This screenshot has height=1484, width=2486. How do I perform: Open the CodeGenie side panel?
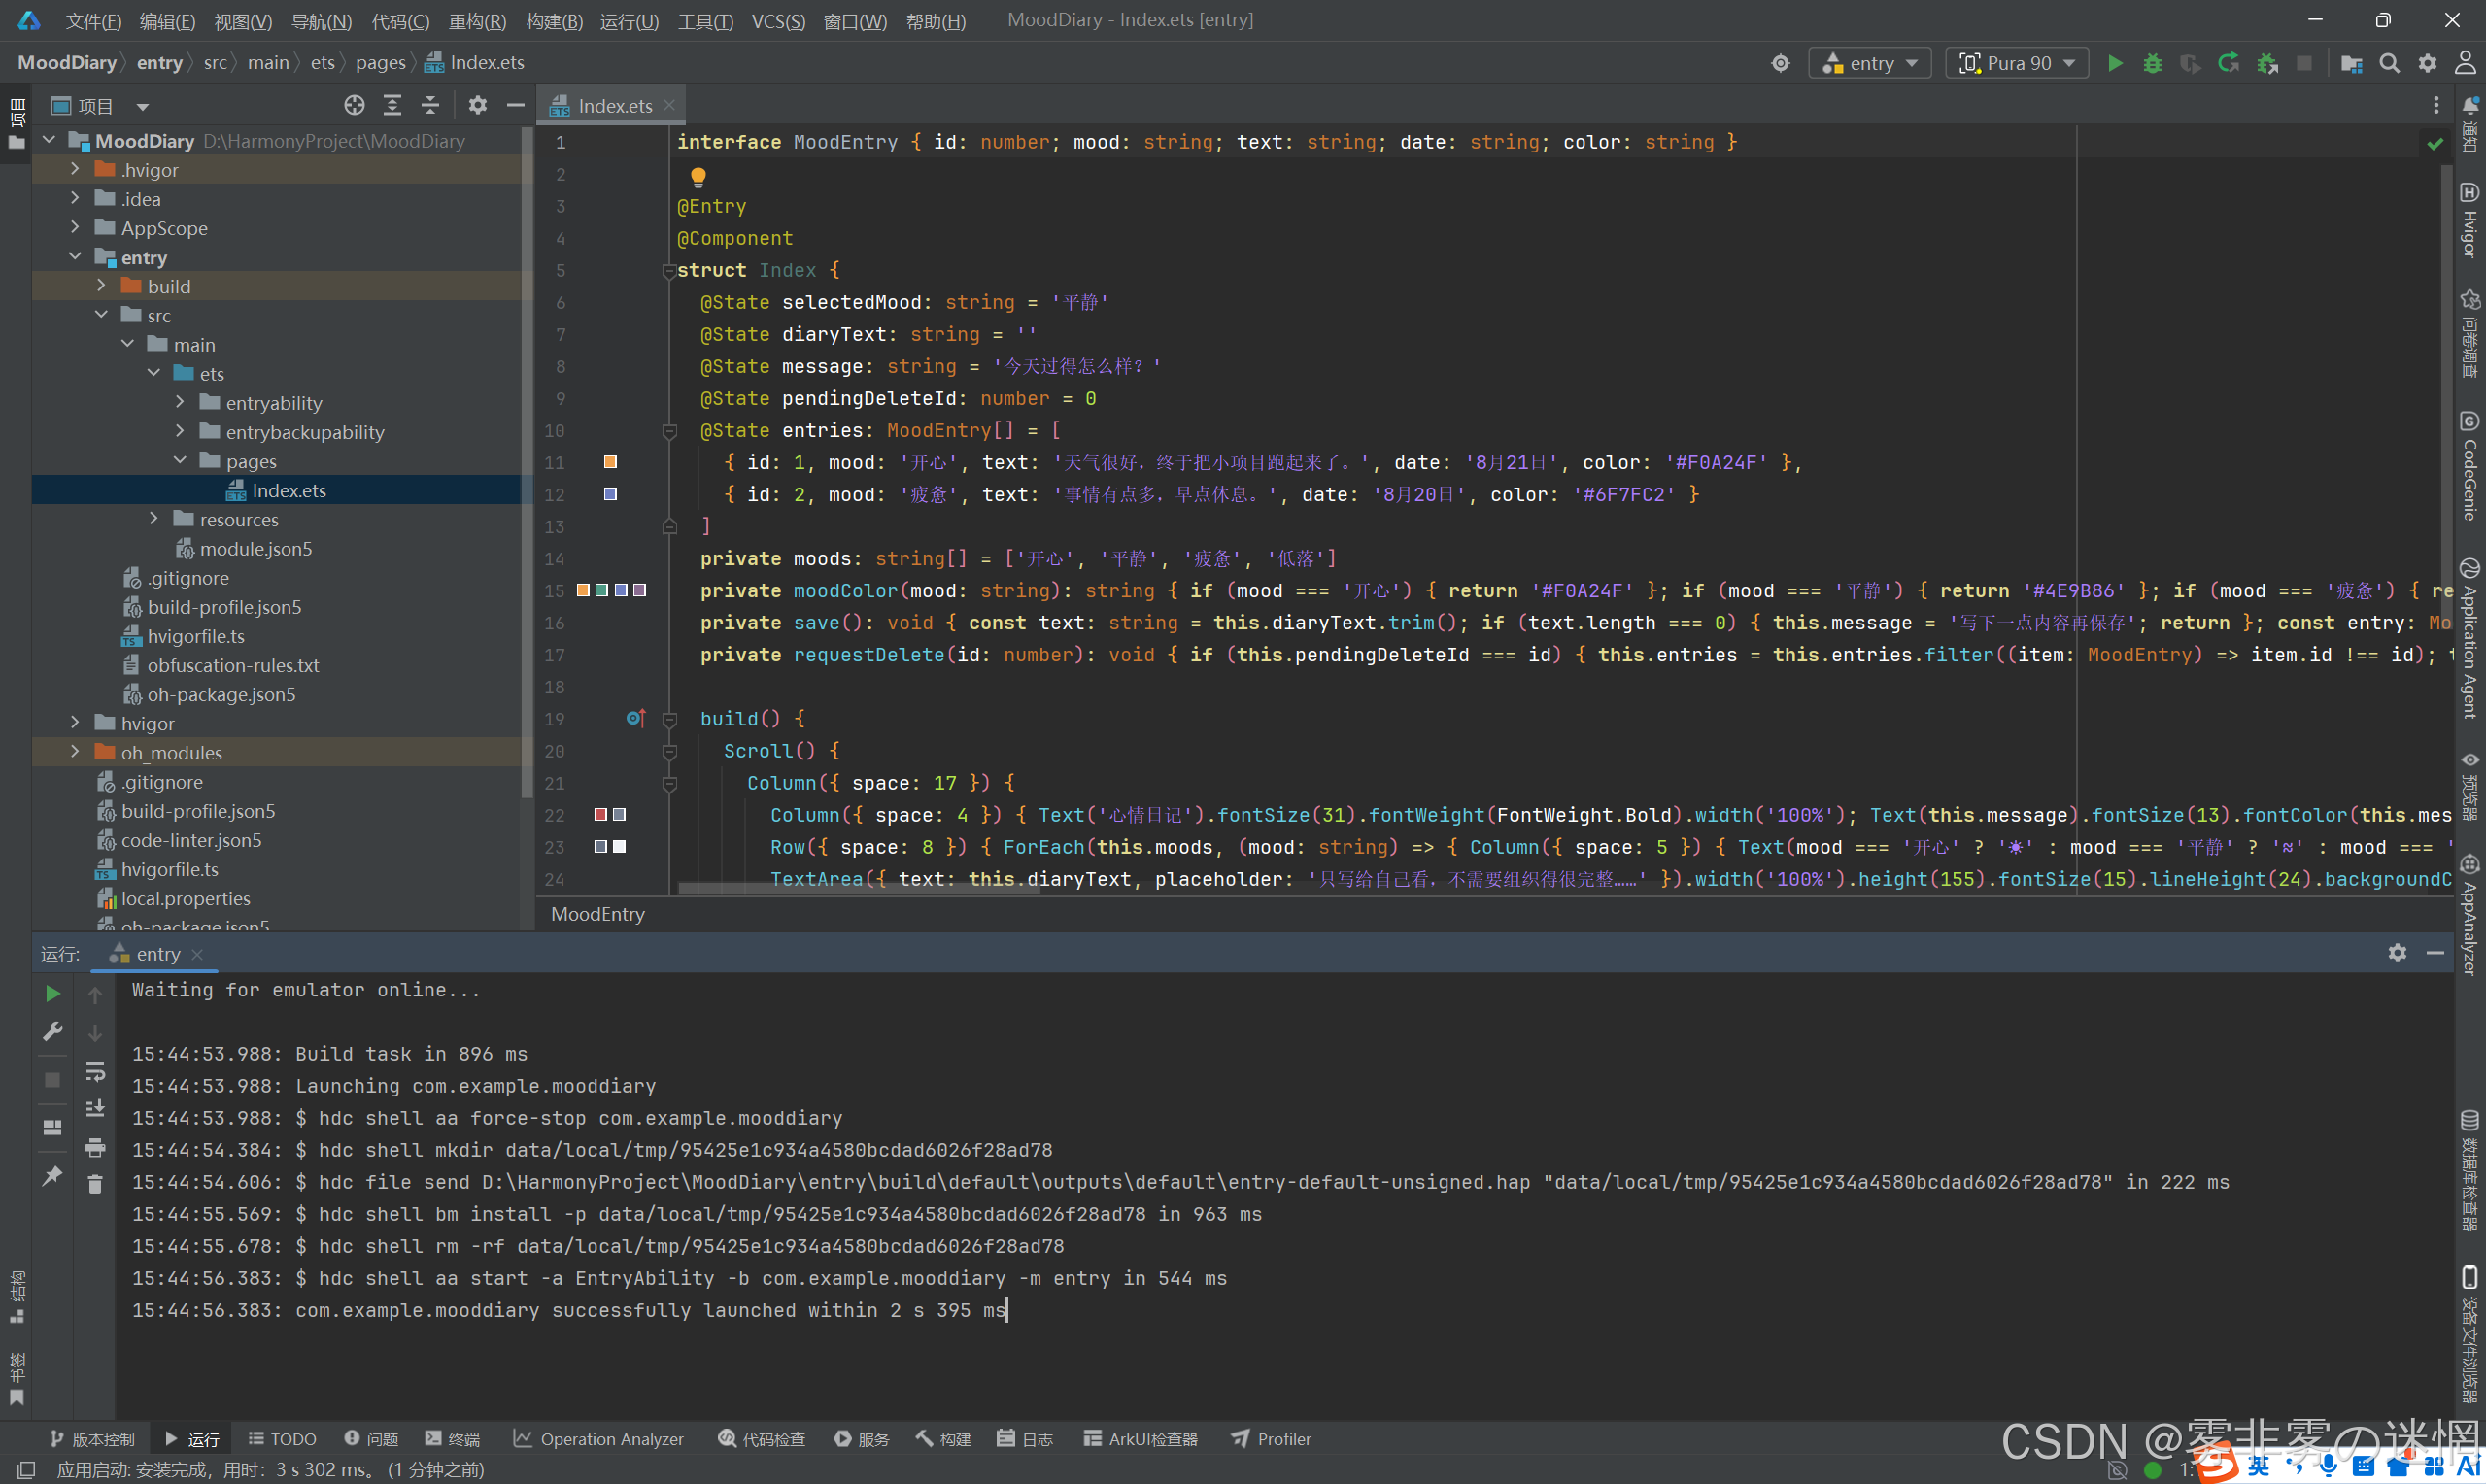(2469, 465)
